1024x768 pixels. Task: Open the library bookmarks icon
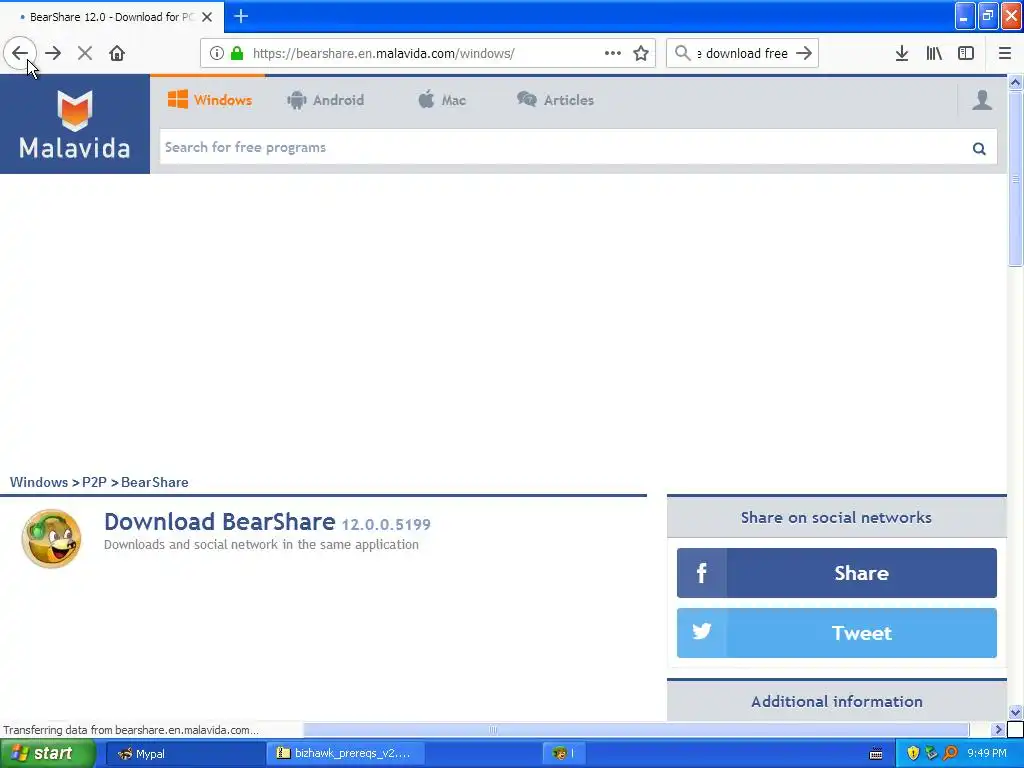click(x=934, y=53)
